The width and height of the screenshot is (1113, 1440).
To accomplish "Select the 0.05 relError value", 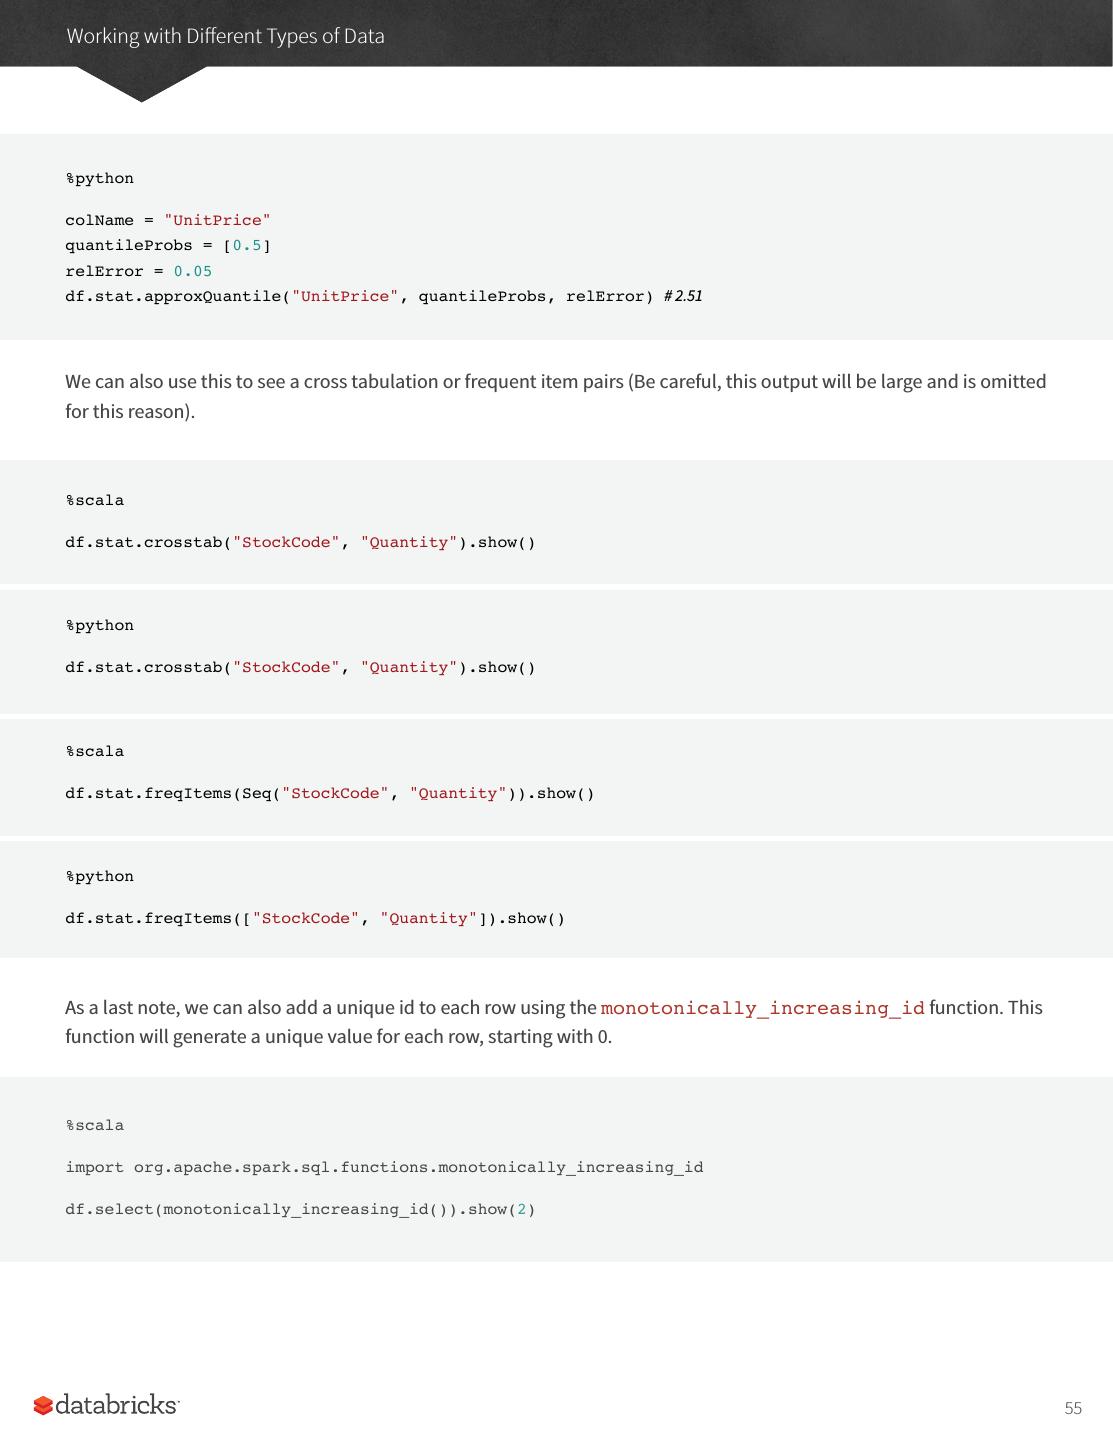I will (x=193, y=271).
